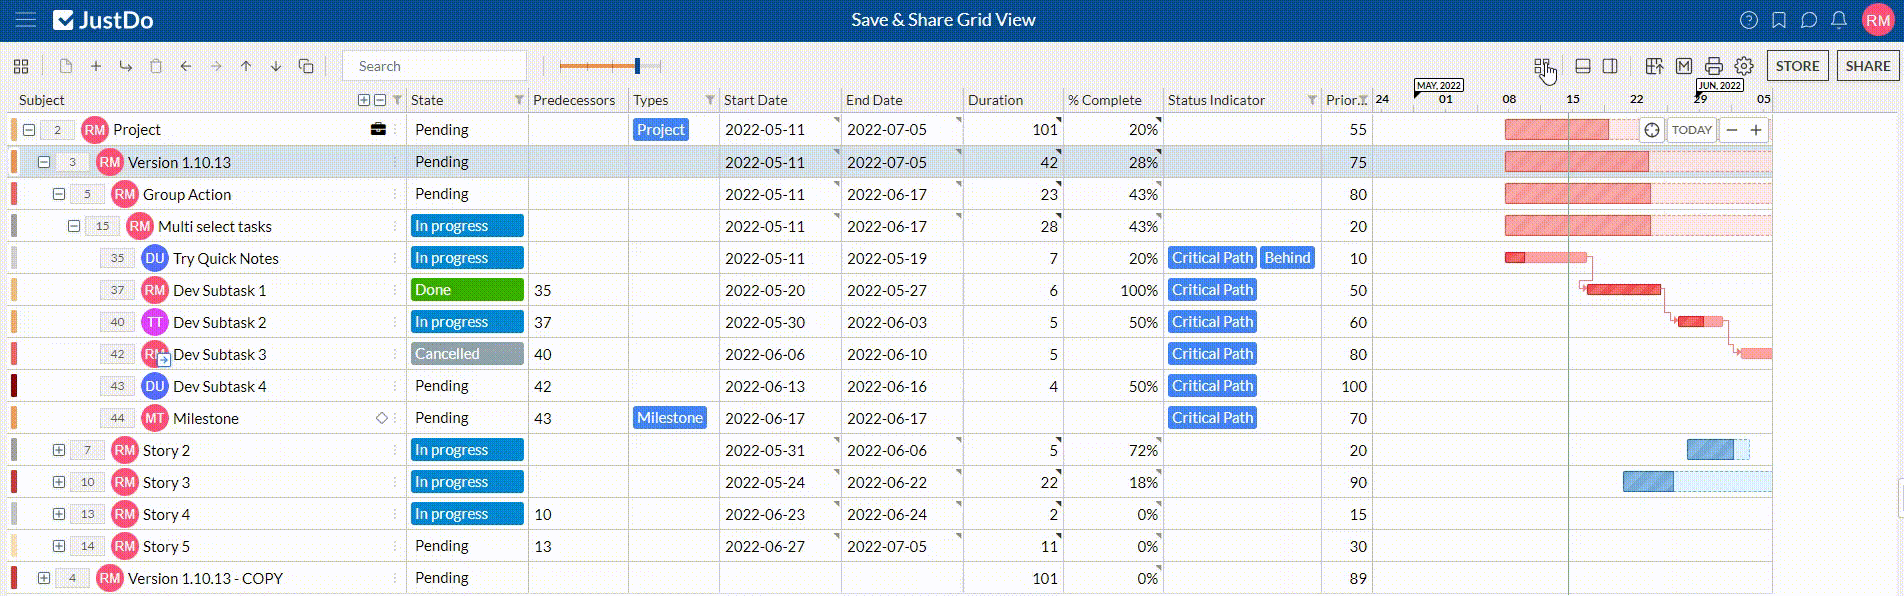The width and height of the screenshot is (1904, 596).
Task: Open the State column filter
Action: click(x=519, y=100)
